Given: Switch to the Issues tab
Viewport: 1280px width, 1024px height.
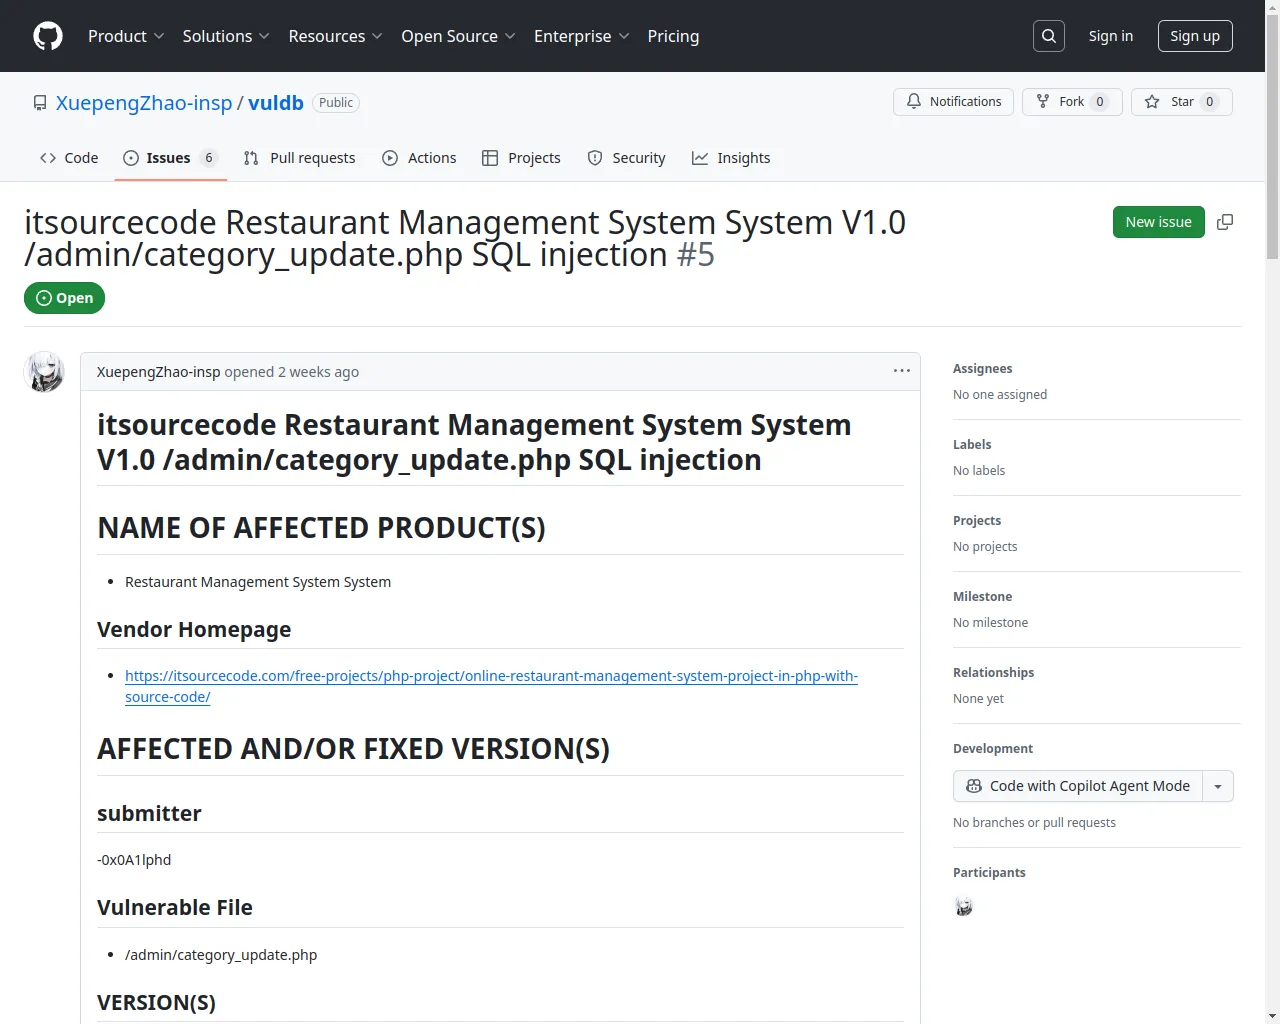Looking at the screenshot, I should [171, 158].
